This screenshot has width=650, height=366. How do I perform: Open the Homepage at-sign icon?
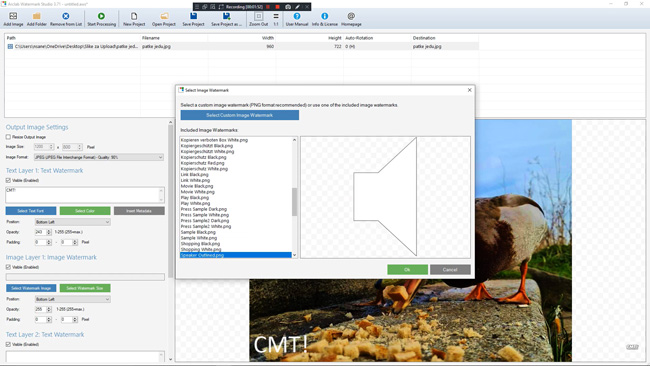click(351, 16)
